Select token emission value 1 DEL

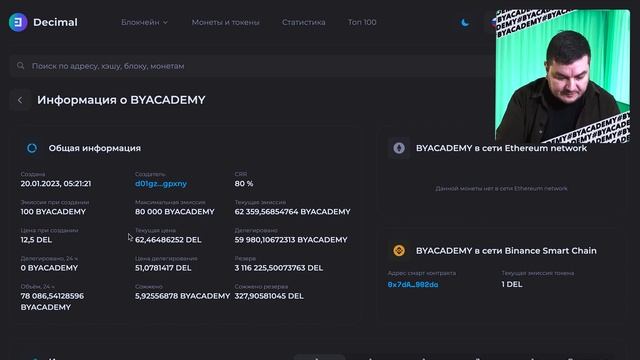512,284
